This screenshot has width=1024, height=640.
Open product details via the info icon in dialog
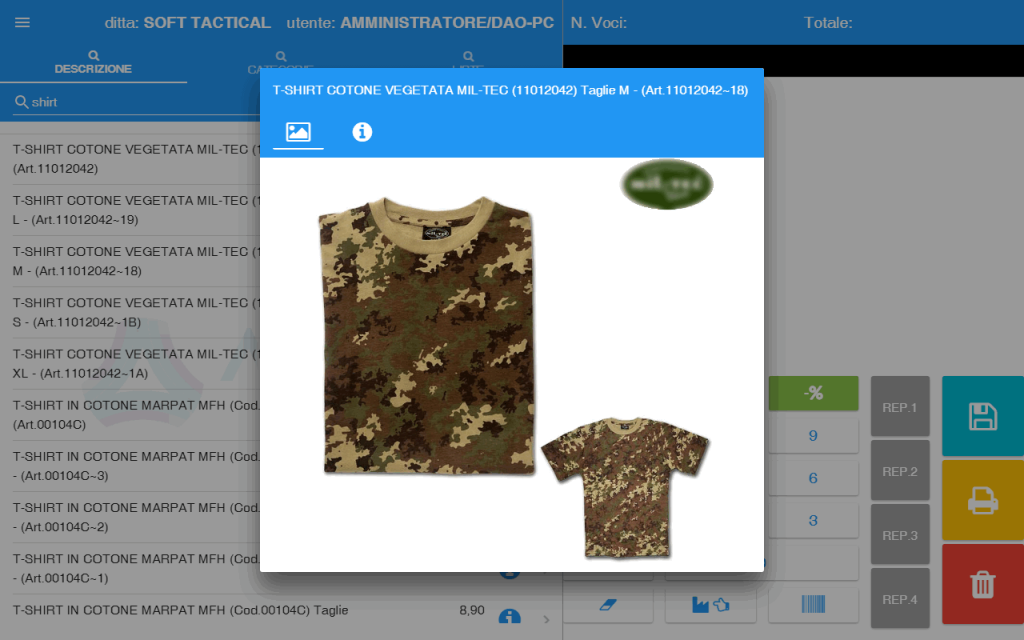pyautogui.click(x=362, y=131)
